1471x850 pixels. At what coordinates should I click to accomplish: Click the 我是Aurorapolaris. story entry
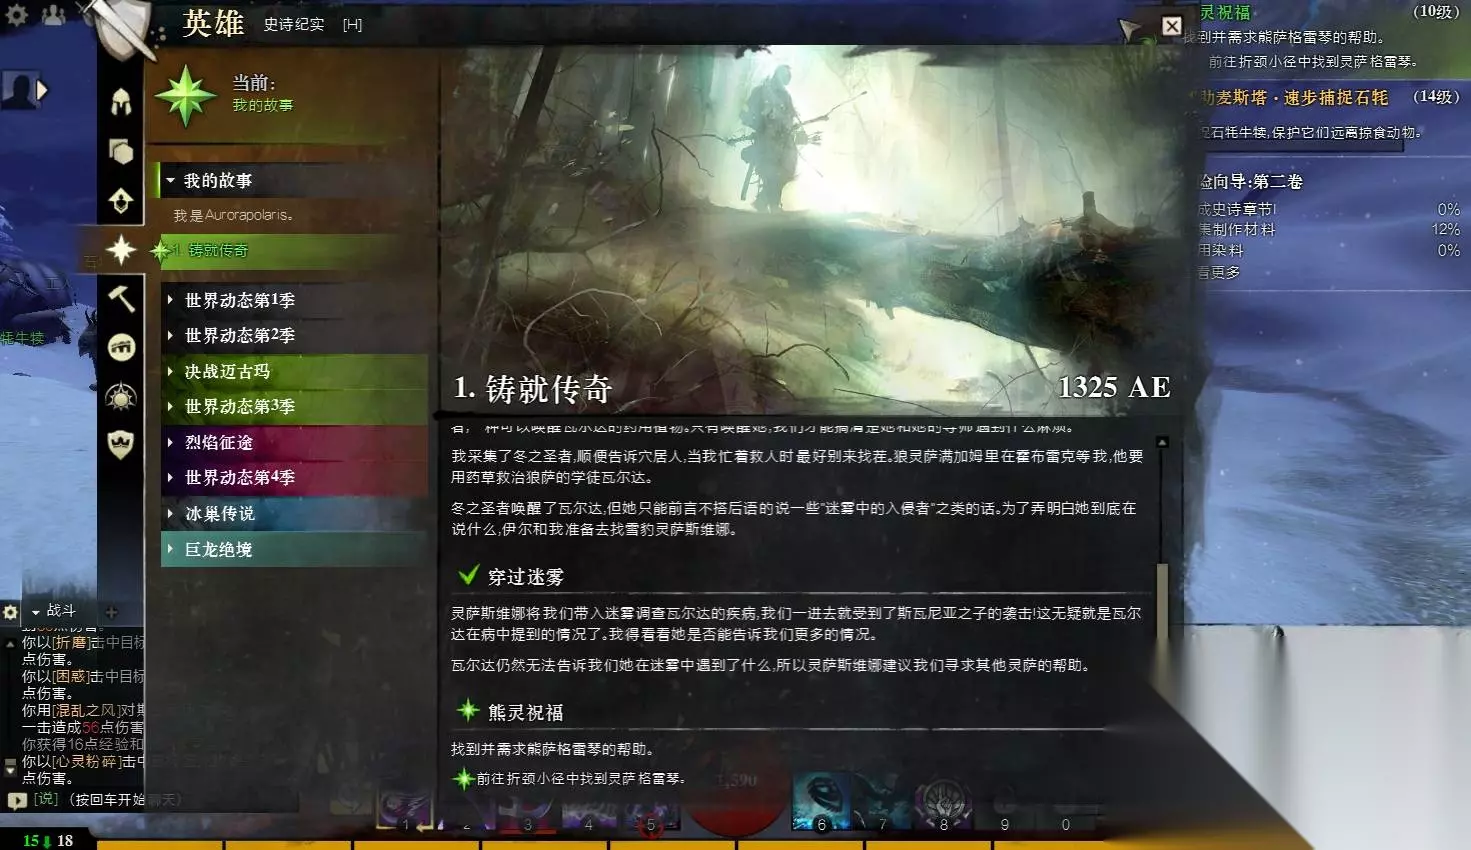pyautogui.click(x=233, y=215)
